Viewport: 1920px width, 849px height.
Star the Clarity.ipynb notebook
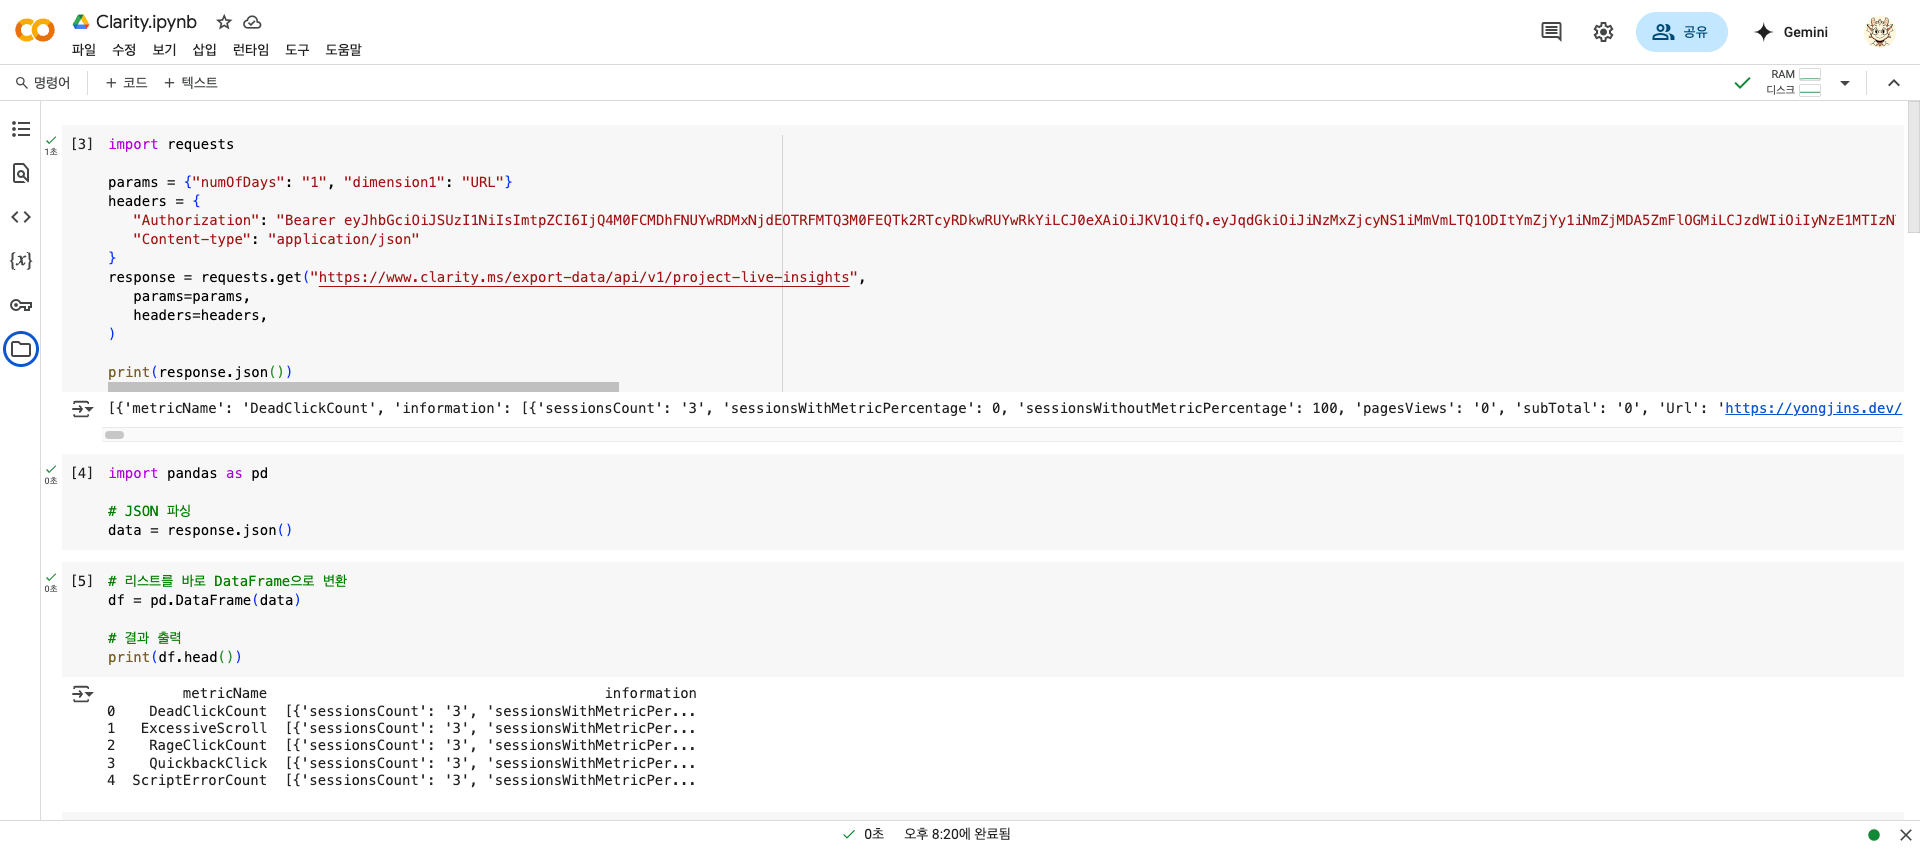(224, 22)
